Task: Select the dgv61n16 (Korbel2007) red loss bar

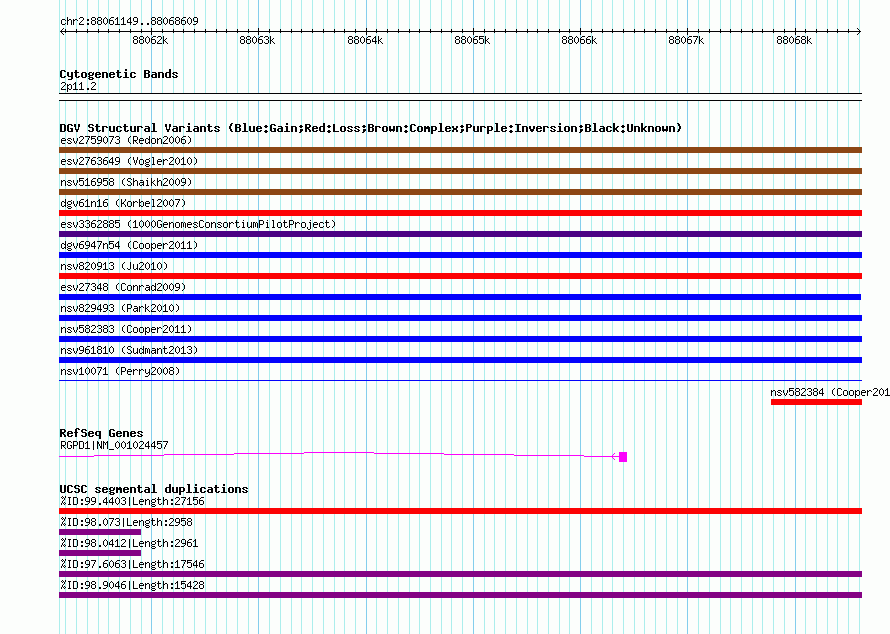Action: [x=460, y=213]
